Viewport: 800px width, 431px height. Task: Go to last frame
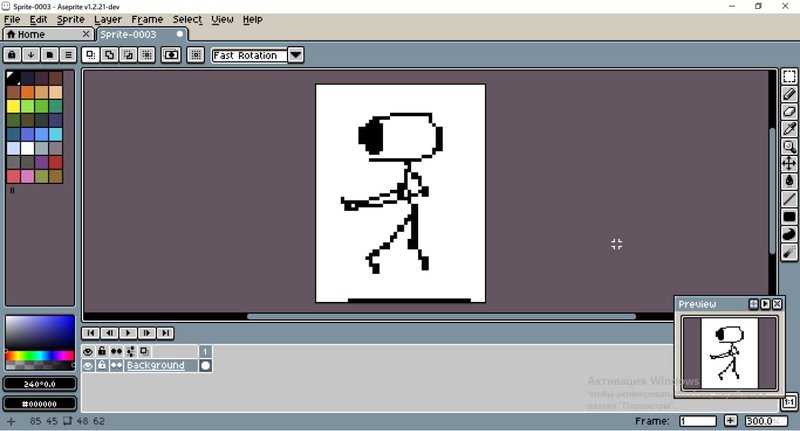pyautogui.click(x=165, y=333)
